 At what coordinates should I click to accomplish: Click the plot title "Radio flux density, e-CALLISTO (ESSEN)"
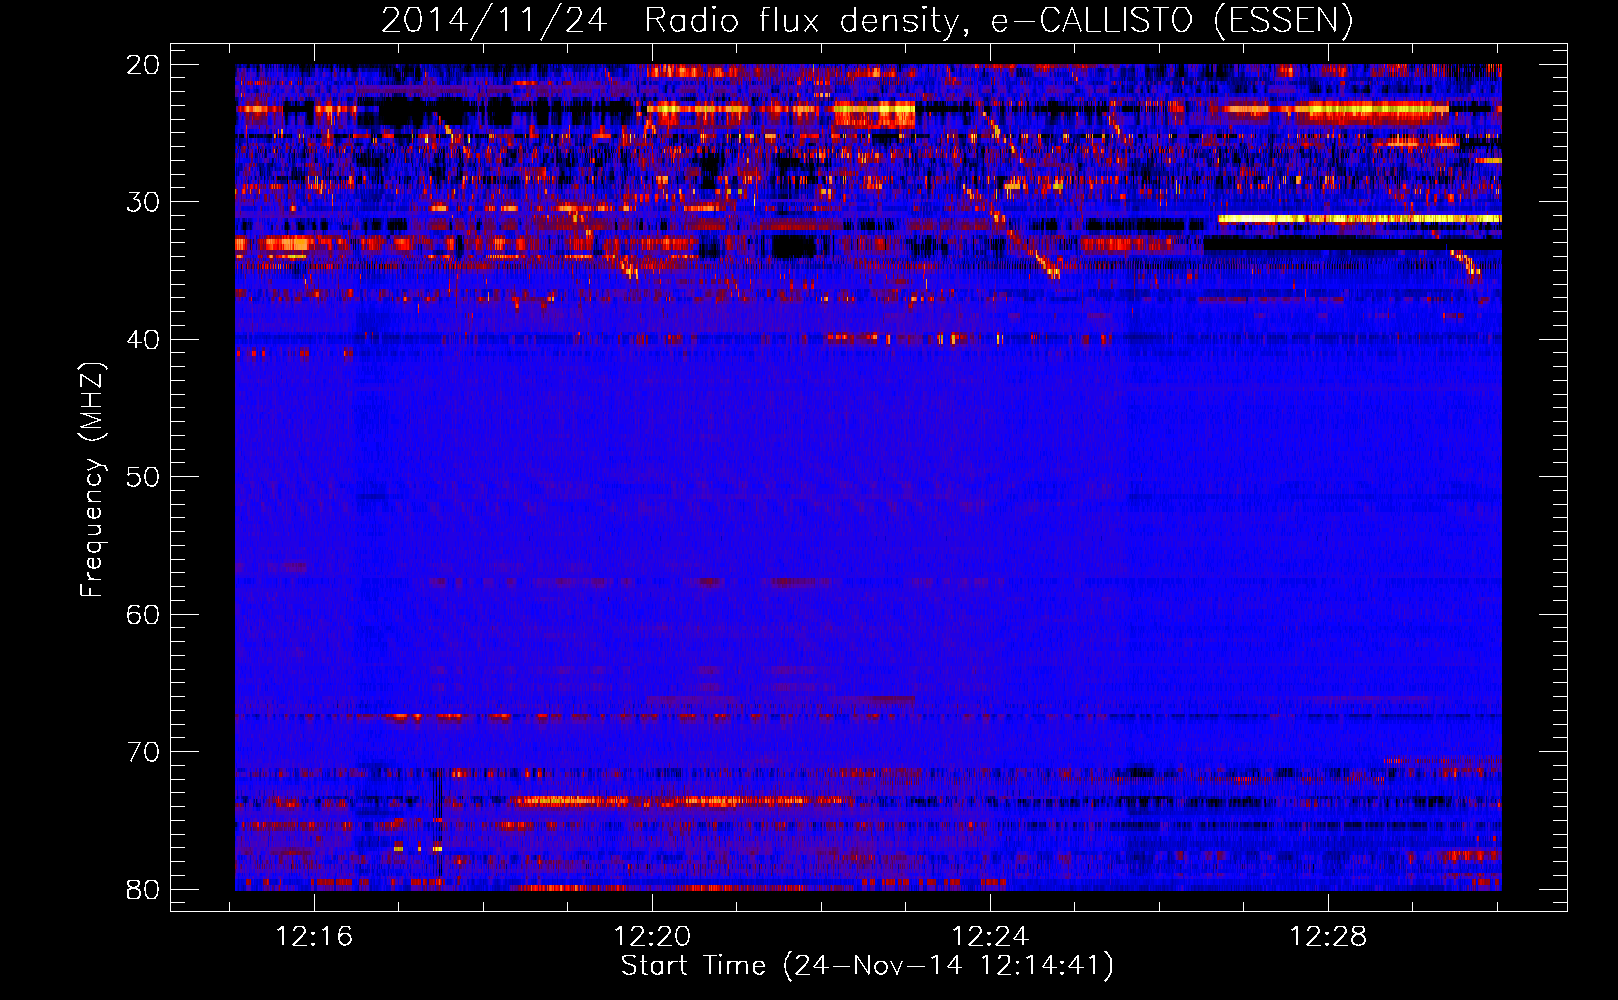tap(998, 20)
